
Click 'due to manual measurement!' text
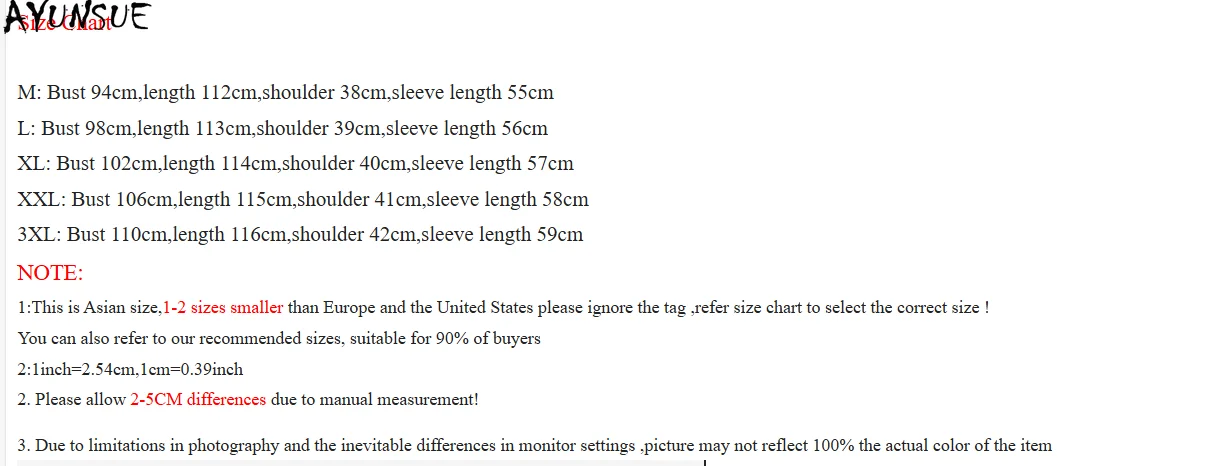[375, 400]
